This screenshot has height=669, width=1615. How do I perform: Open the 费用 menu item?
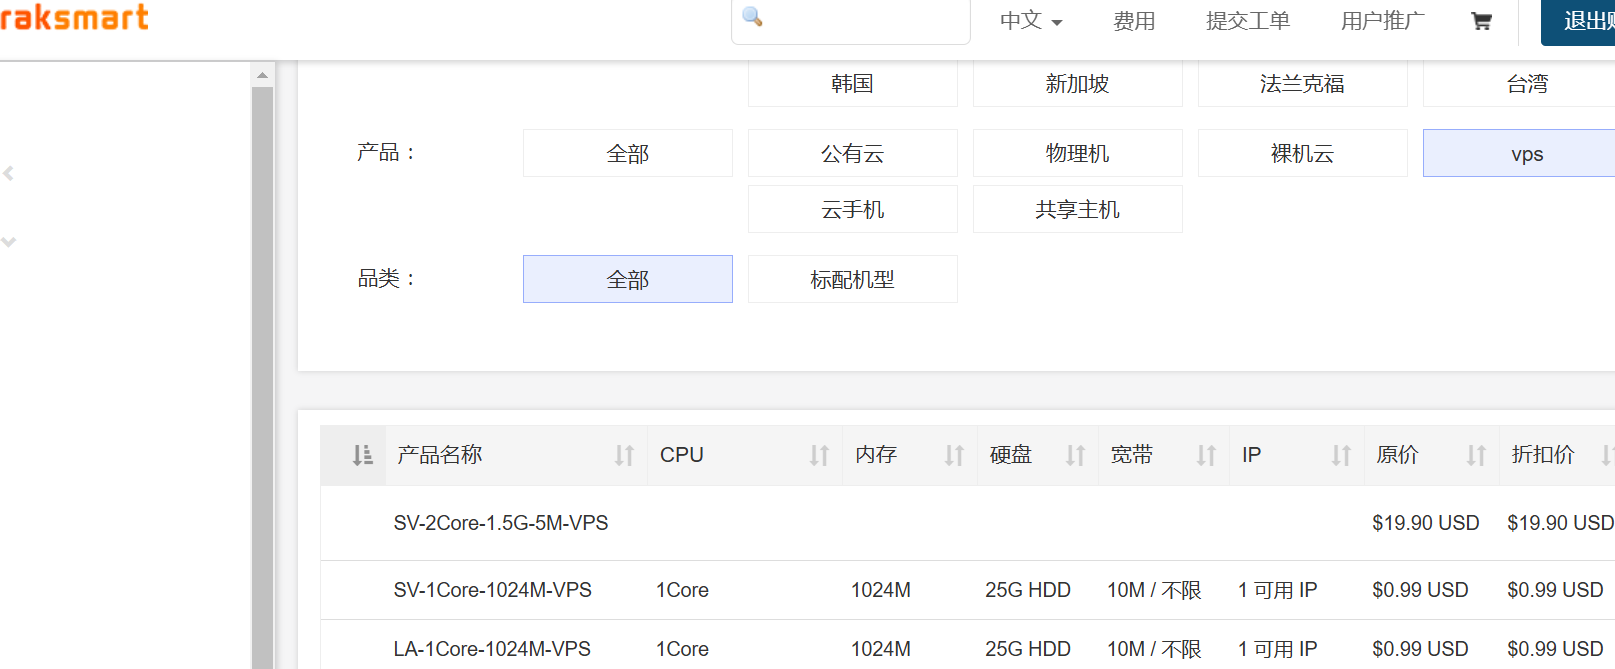pos(1134,21)
